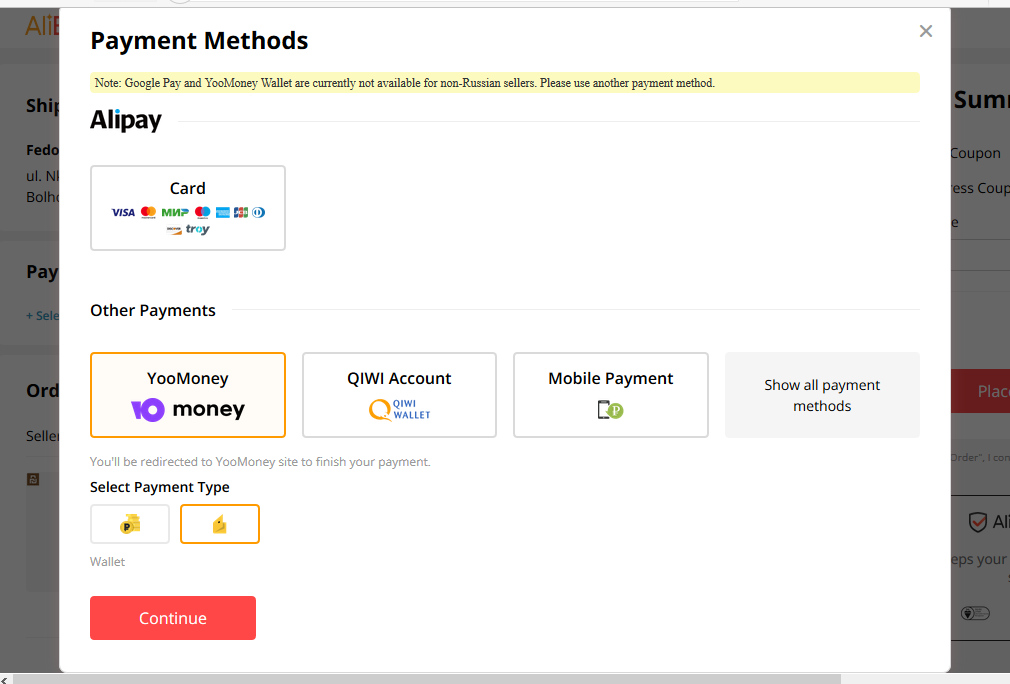
Task: Click the MIR card logo
Action: click(175, 213)
